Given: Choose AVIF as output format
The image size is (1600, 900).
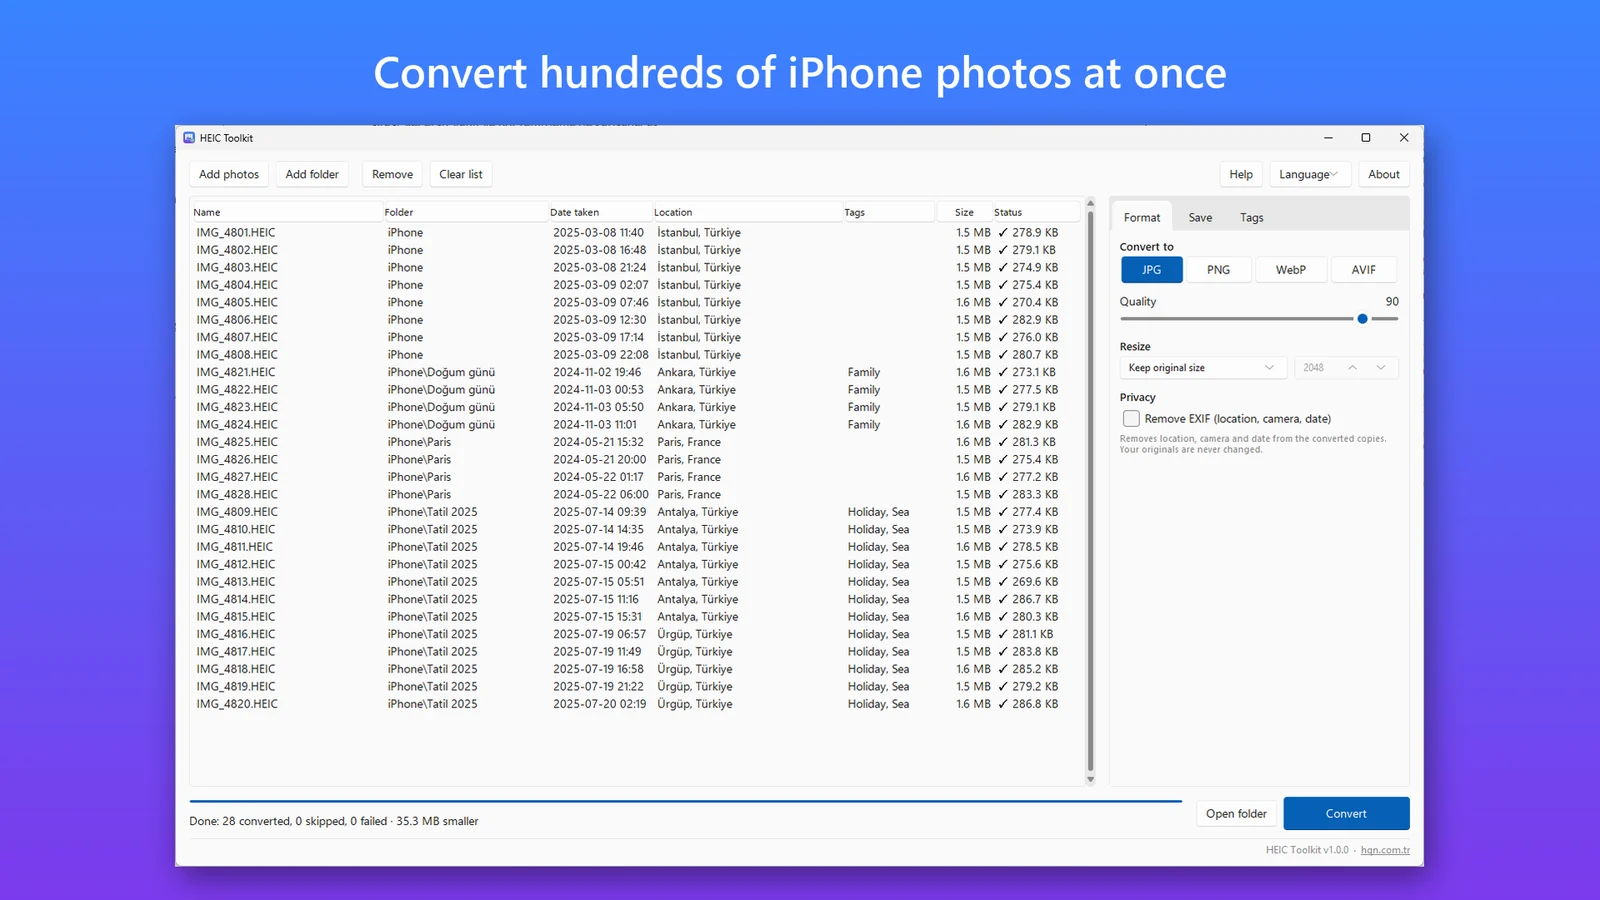Looking at the screenshot, I should click(1364, 270).
